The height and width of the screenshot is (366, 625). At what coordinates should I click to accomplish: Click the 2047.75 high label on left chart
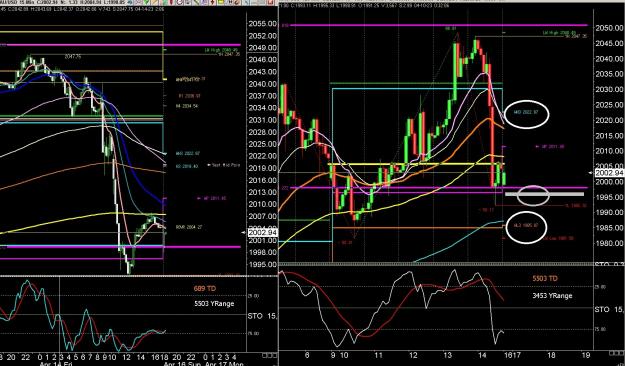tap(73, 57)
